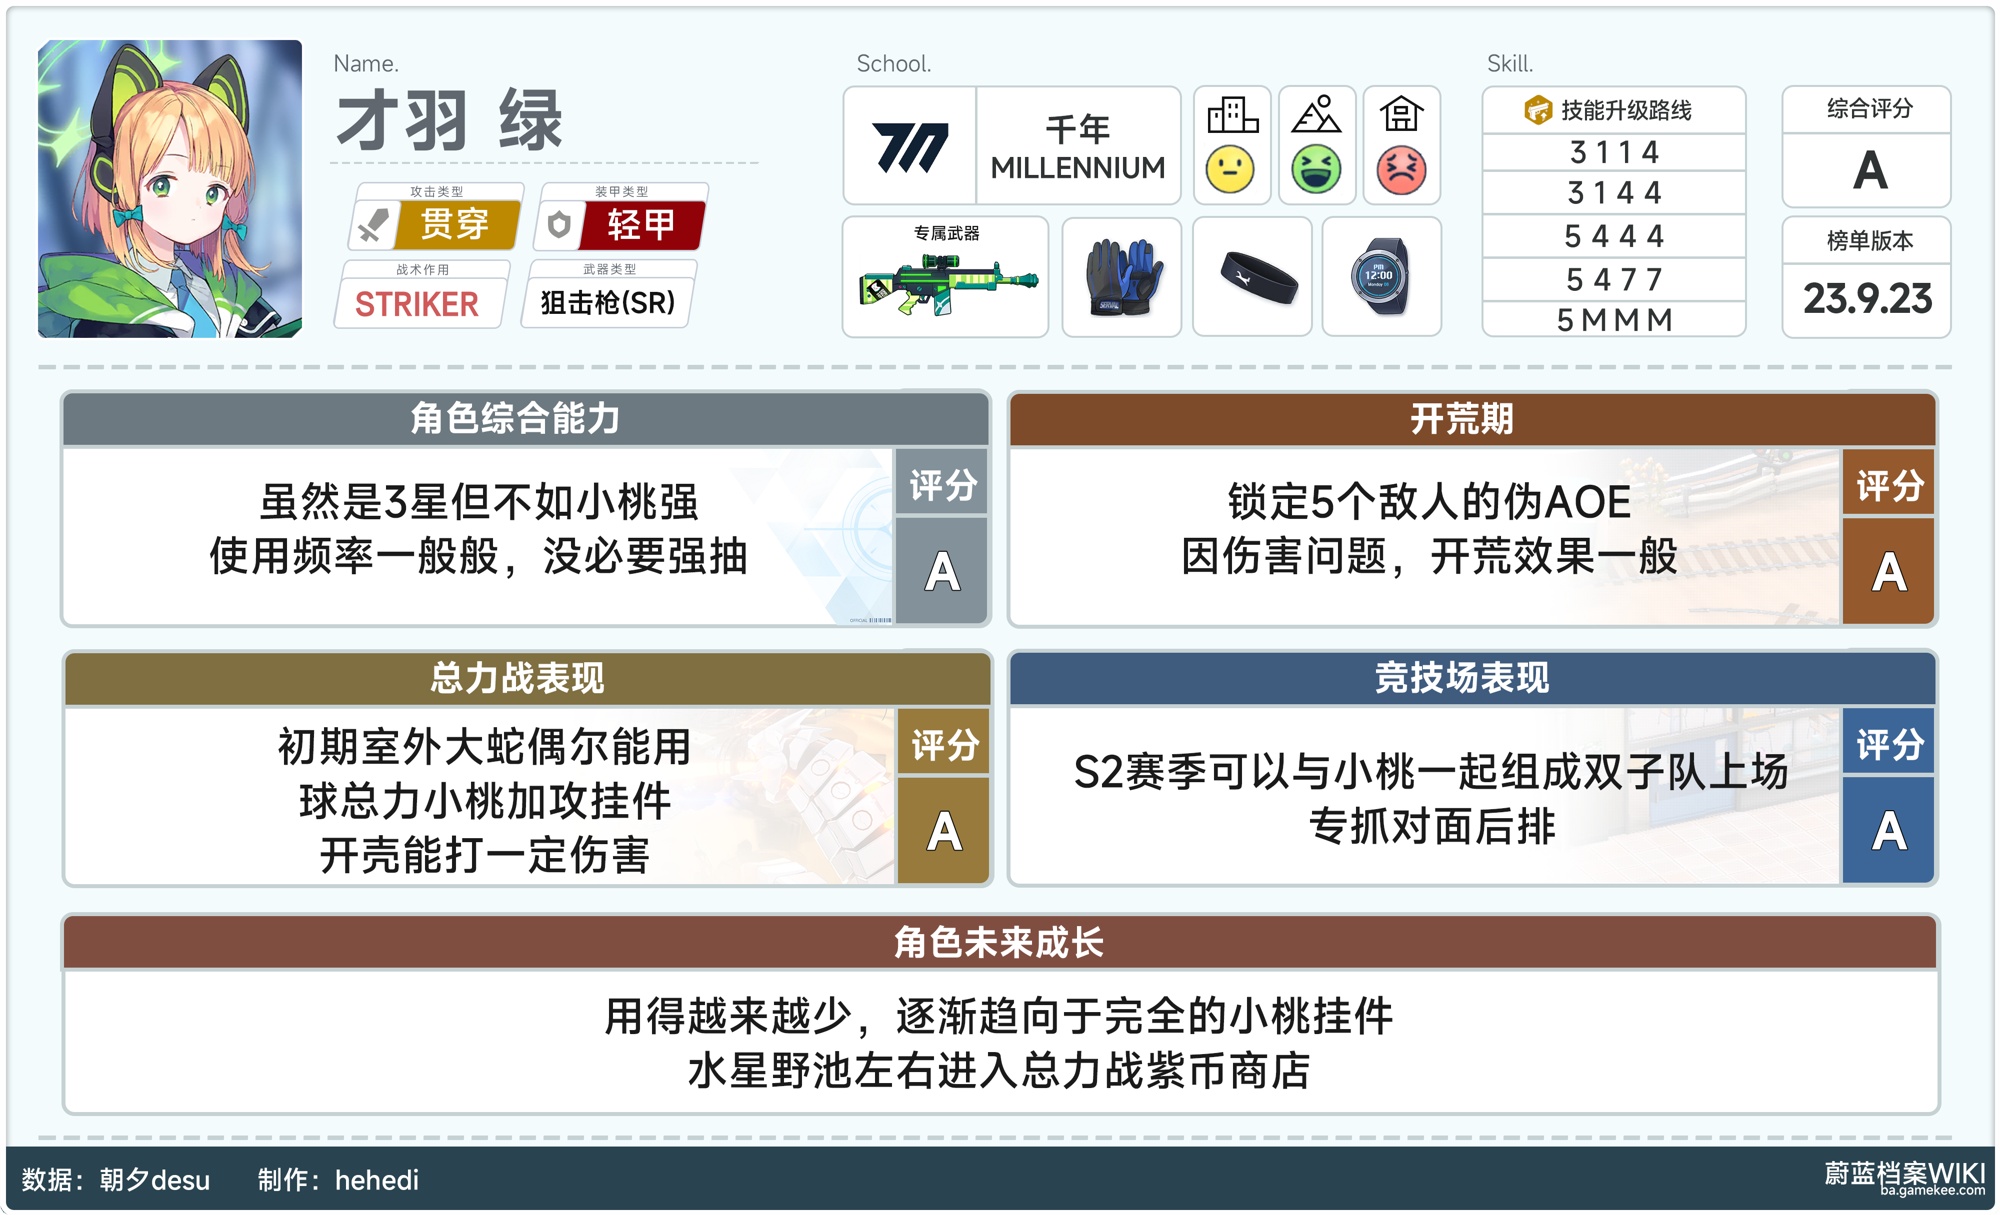Click the 开荒期 section header
This screenshot has width=2000, height=1215.
click(x=1462, y=418)
